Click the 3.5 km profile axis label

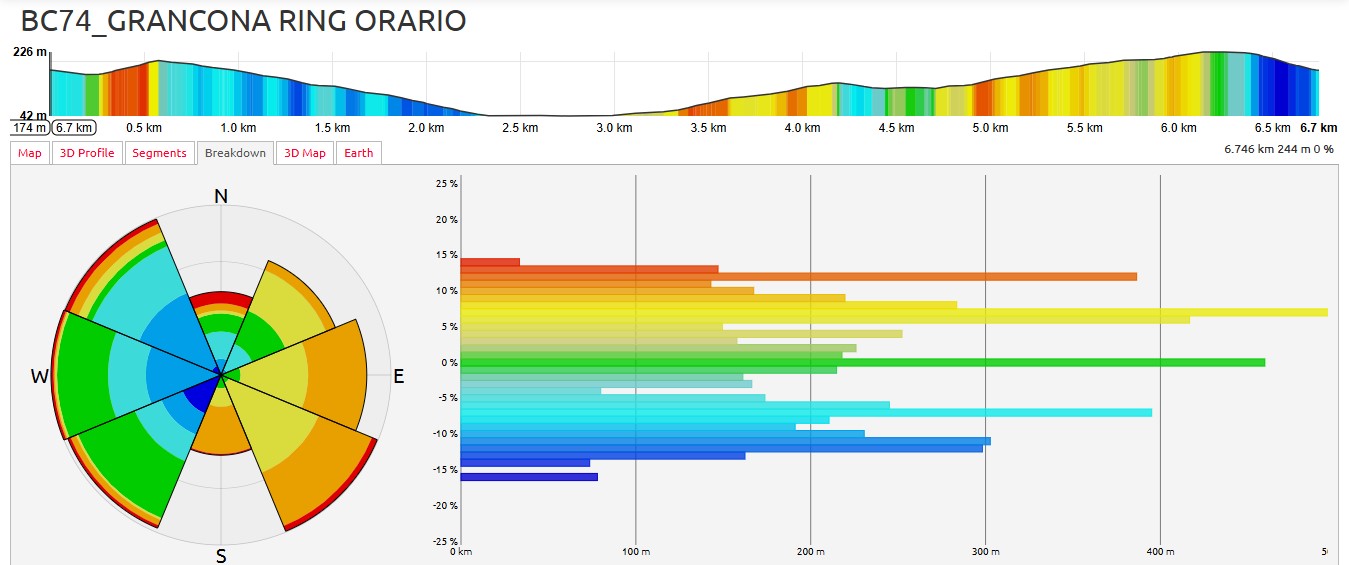(708, 128)
